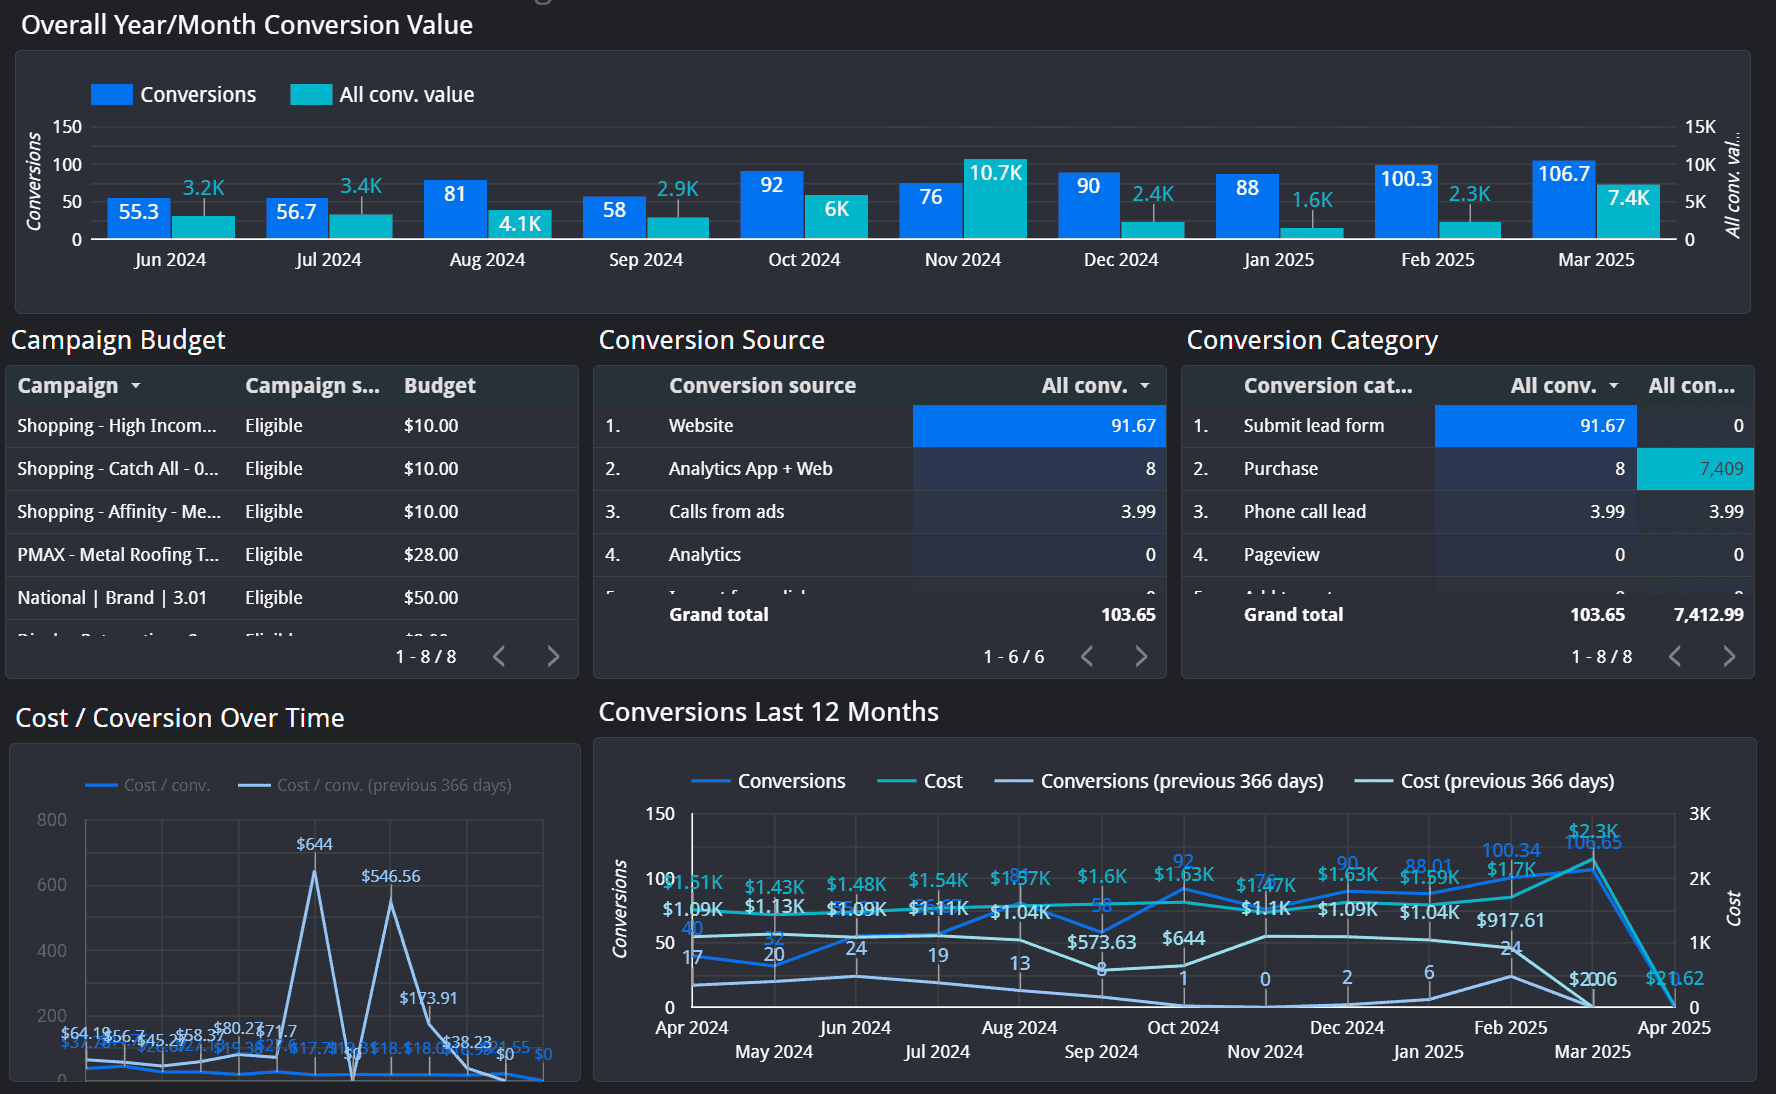This screenshot has height=1094, width=1776.
Task: Click the previous page chevron under Conversion Category
Action: pos(1675,656)
